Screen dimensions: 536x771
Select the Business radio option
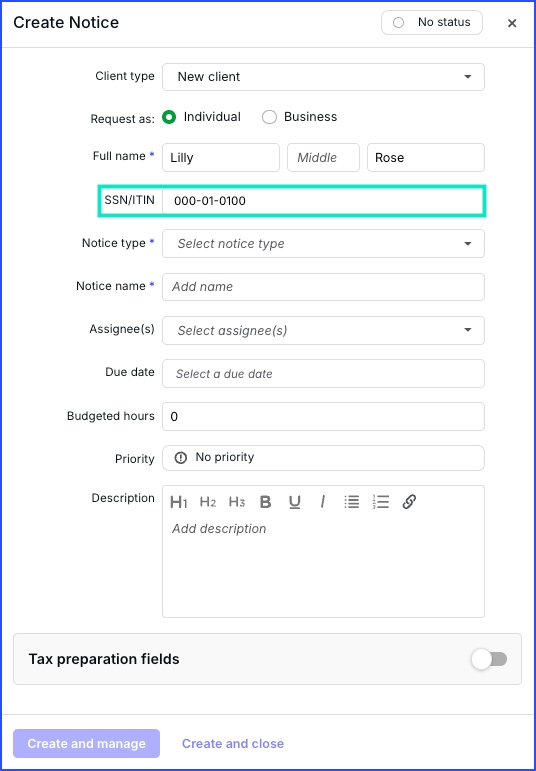point(269,118)
